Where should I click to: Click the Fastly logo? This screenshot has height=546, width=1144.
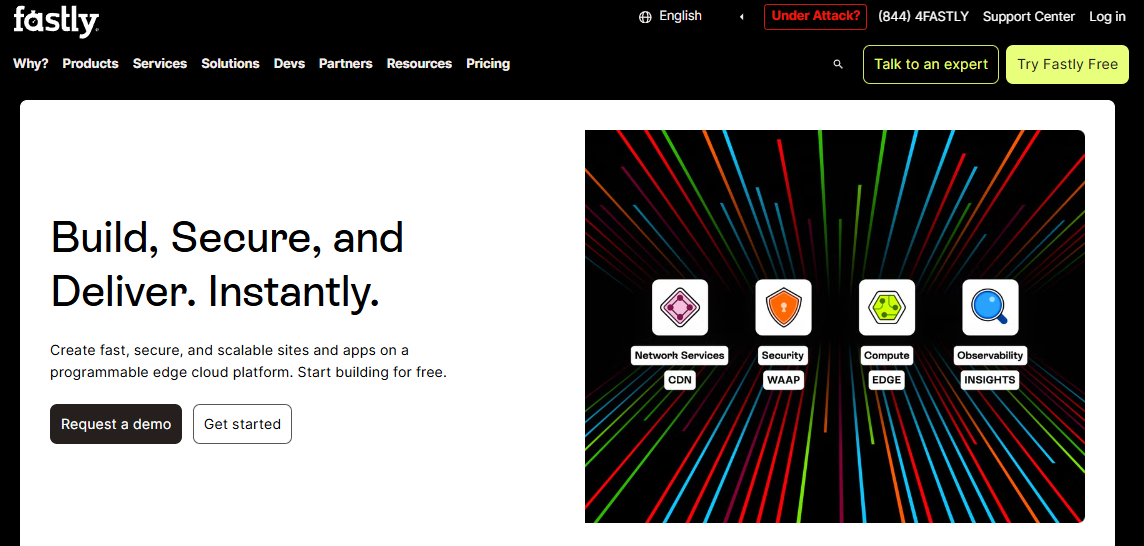[56, 21]
